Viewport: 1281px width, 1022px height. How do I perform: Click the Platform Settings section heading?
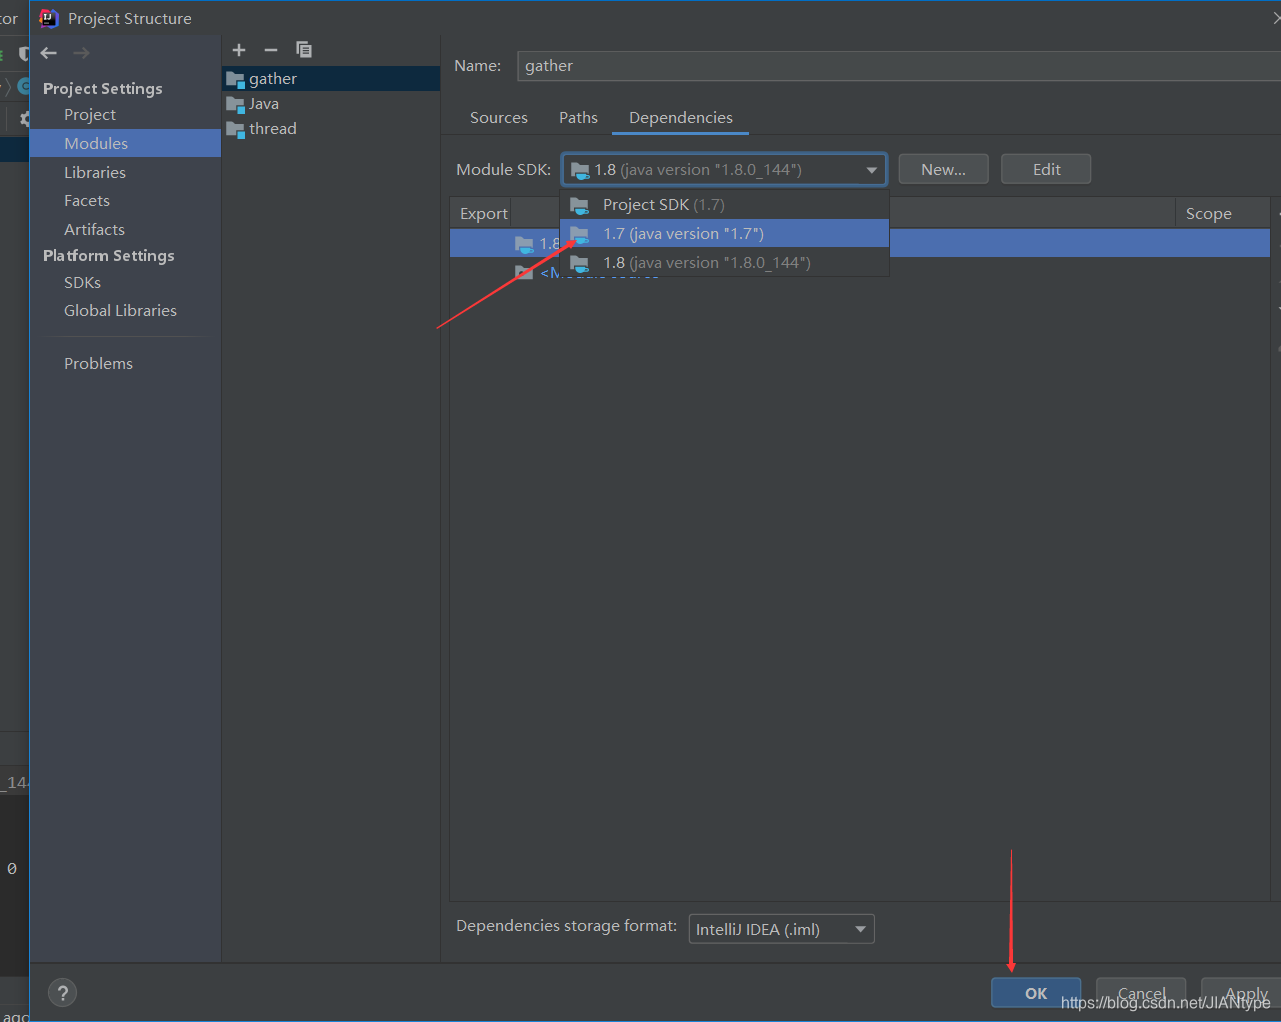coord(108,256)
